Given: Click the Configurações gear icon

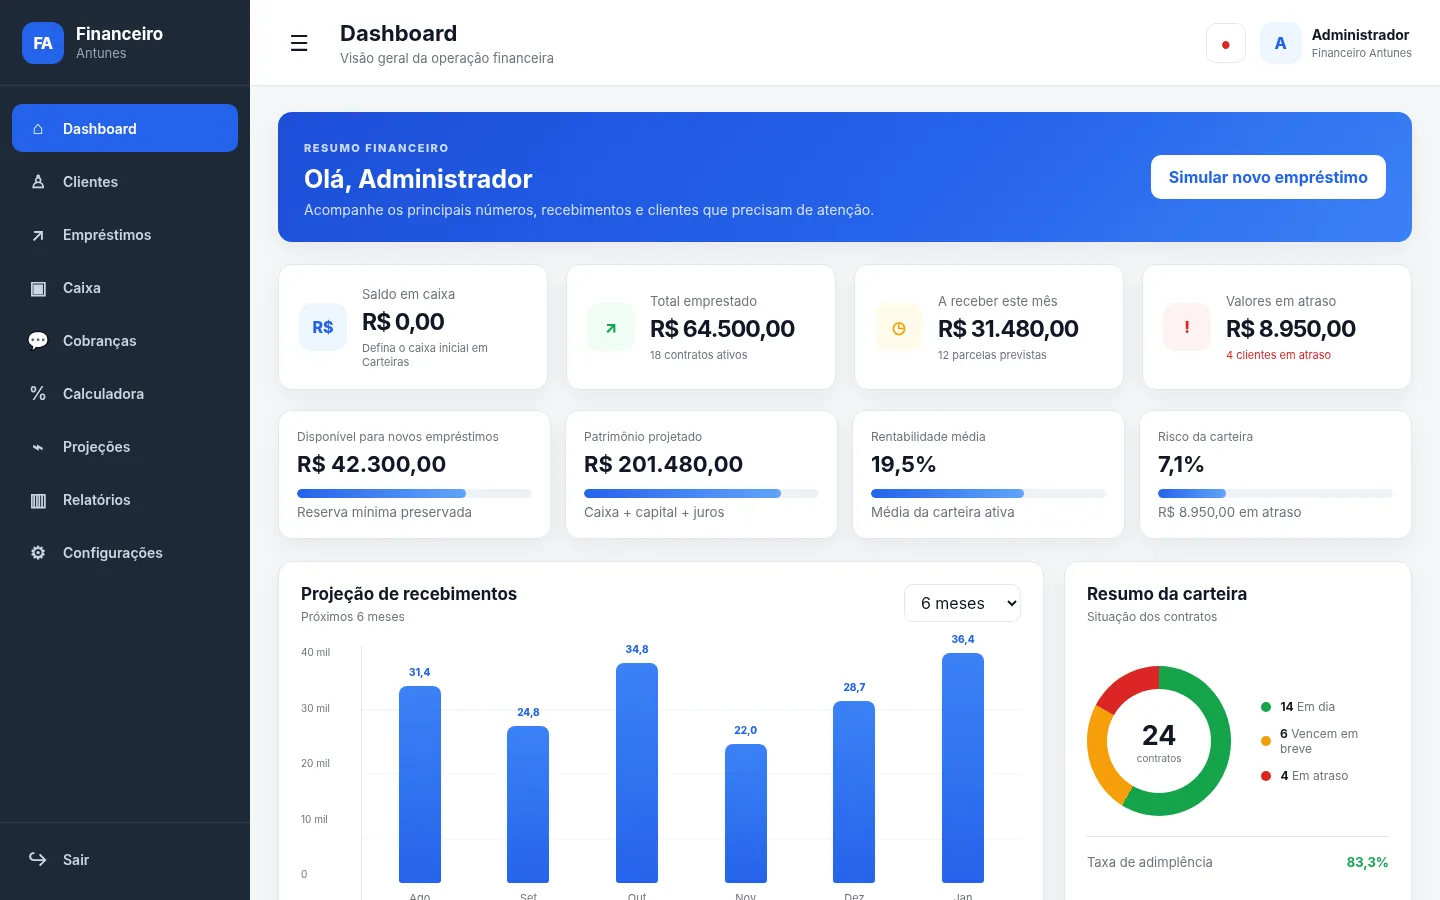Looking at the screenshot, I should [x=38, y=552].
